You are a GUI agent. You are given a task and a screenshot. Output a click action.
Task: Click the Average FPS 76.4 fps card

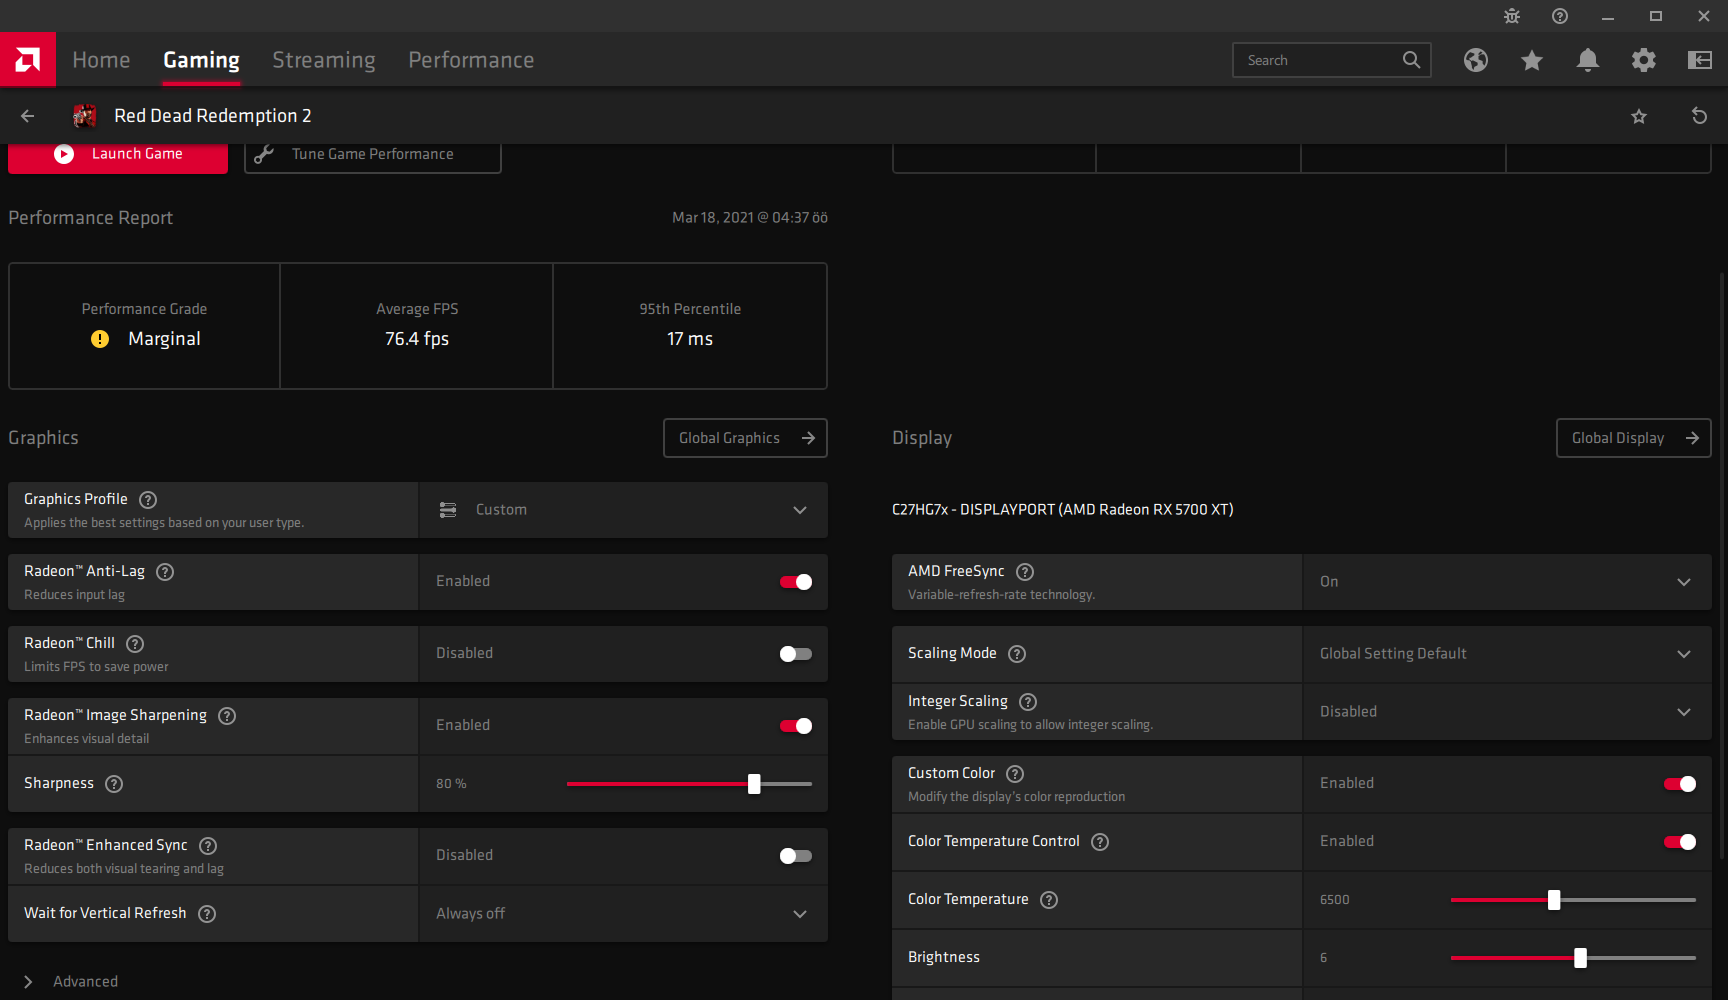pyautogui.click(x=417, y=326)
